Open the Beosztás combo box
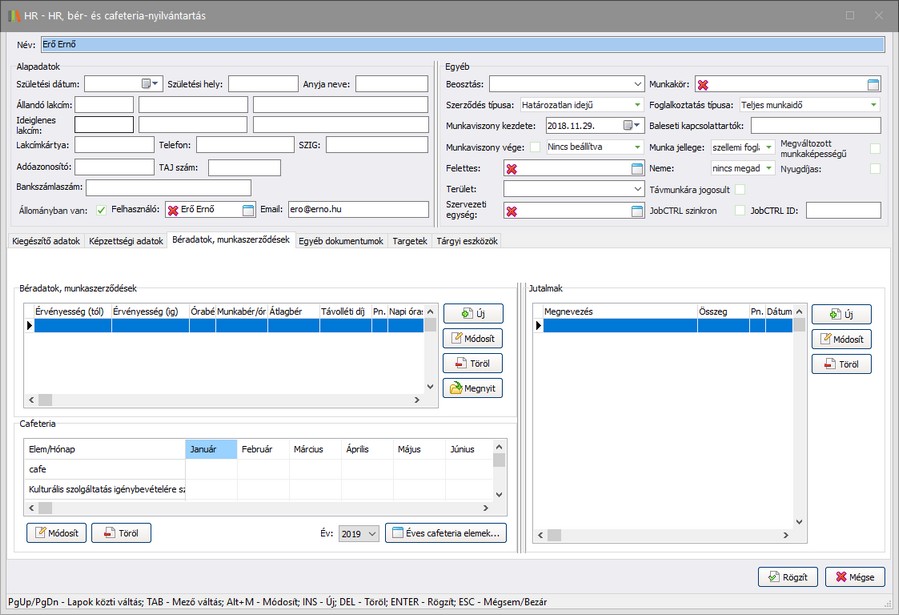Screen dimensions: 899x615 coord(638,84)
